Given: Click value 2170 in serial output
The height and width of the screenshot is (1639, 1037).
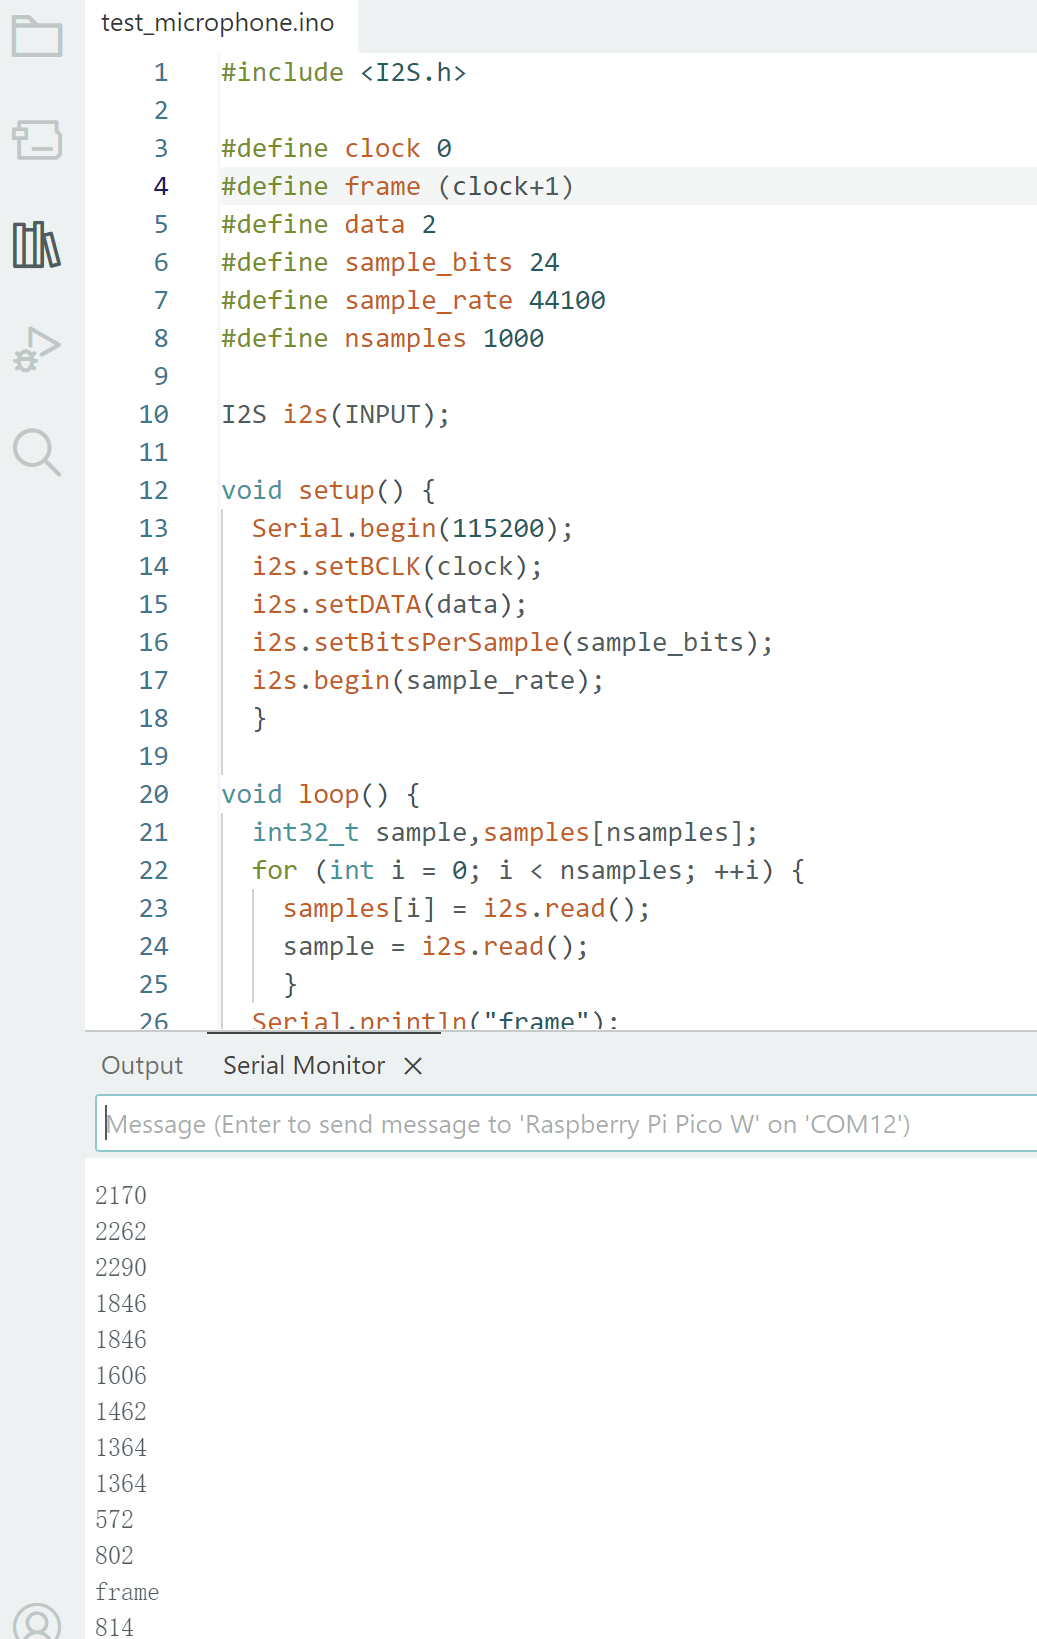Looking at the screenshot, I should click(x=121, y=1196).
